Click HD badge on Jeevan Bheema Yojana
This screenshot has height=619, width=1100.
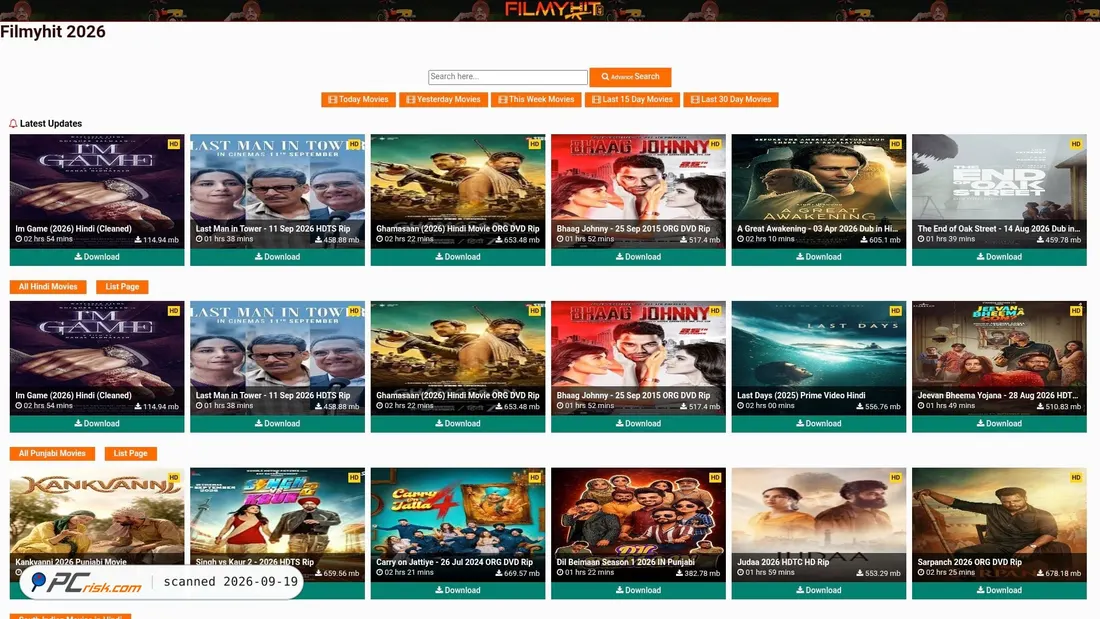tap(1075, 310)
